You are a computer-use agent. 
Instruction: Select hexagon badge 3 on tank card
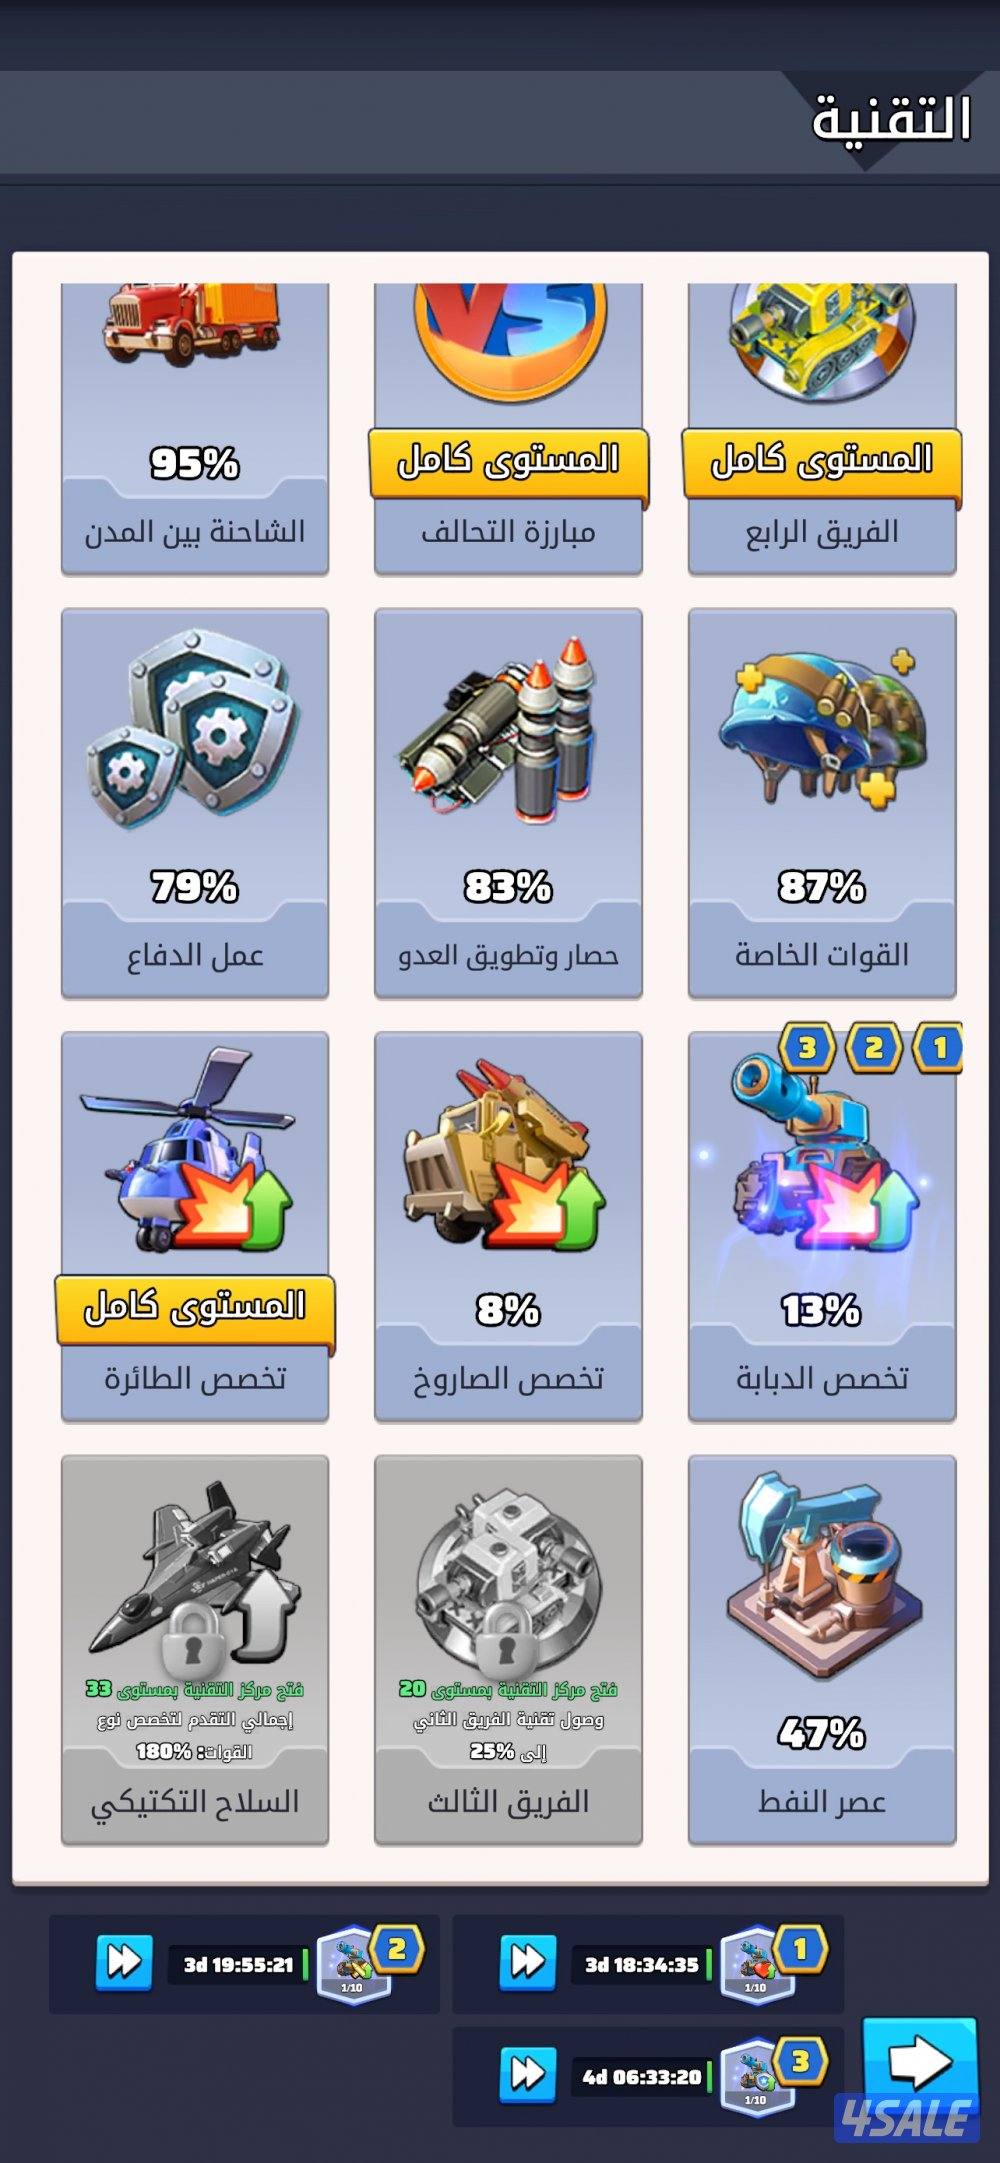pos(806,1047)
